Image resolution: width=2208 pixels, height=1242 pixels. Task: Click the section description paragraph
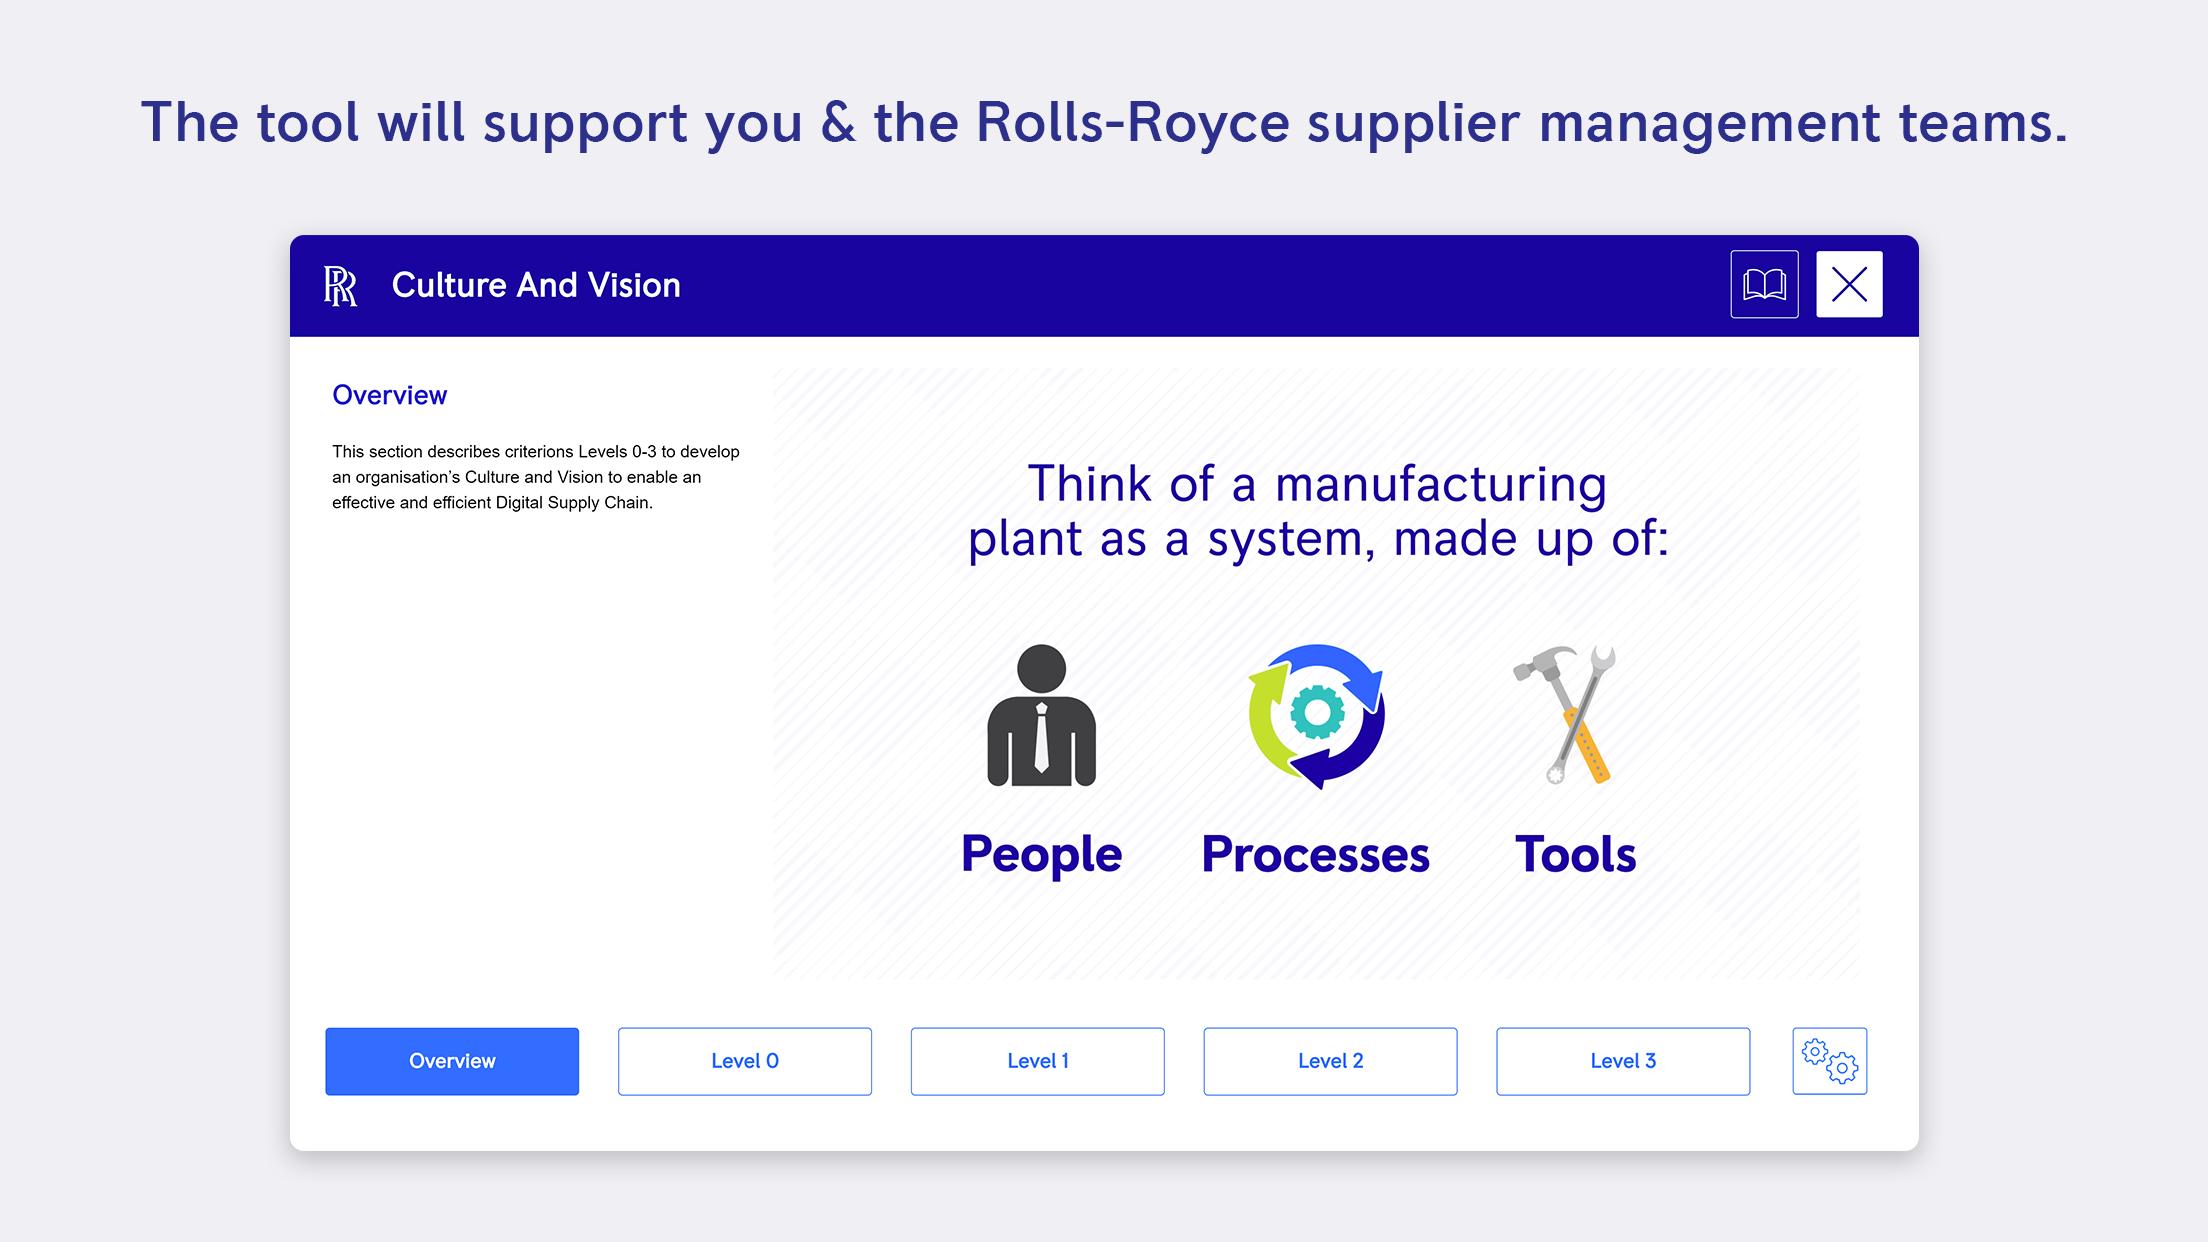pos(536,477)
